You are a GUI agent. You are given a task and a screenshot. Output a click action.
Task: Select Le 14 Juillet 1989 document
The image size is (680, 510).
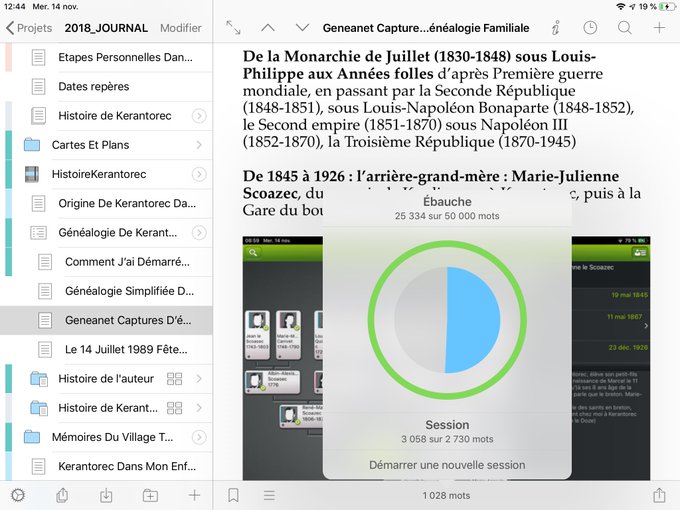click(126, 349)
